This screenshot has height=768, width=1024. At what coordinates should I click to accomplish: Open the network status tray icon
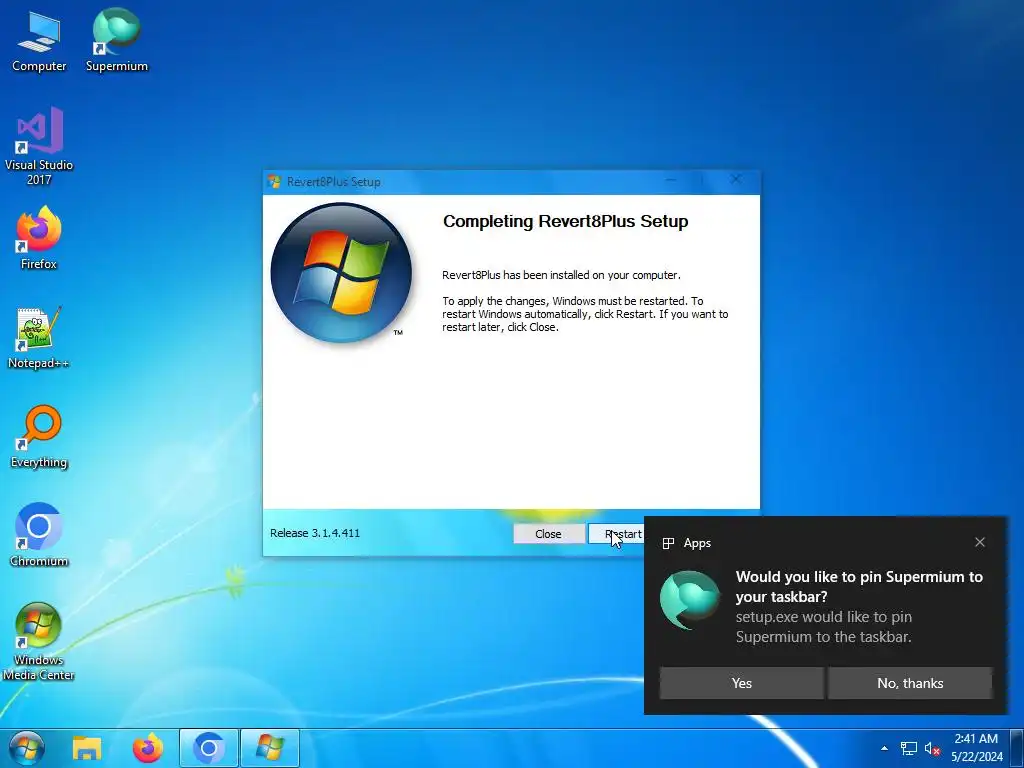pyautogui.click(x=908, y=748)
